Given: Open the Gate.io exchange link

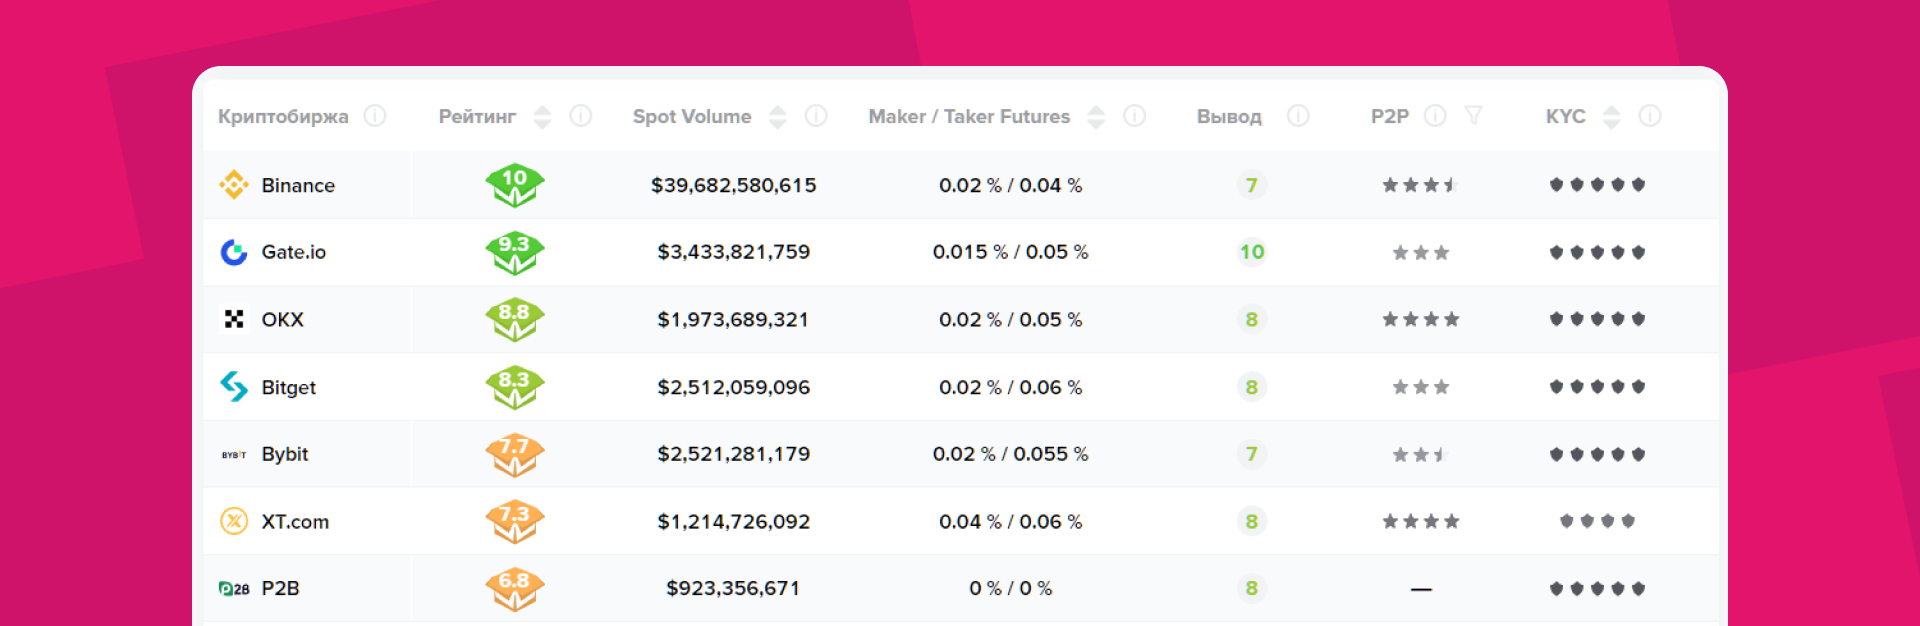Looking at the screenshot, I should click(x=294, y=252).
